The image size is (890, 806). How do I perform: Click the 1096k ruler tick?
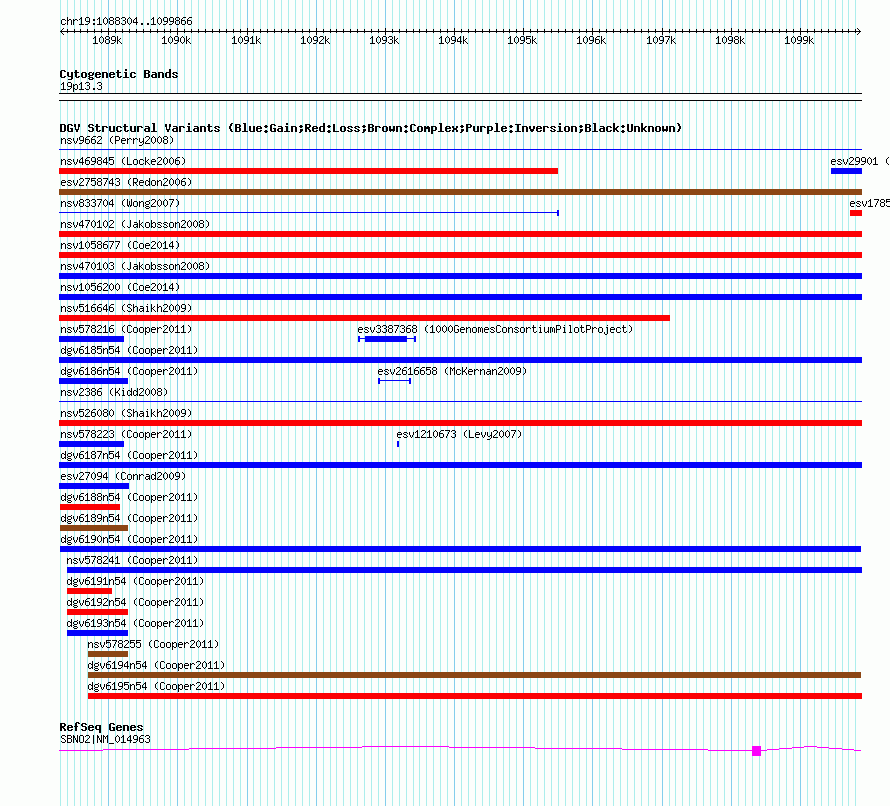coord(591,40)
